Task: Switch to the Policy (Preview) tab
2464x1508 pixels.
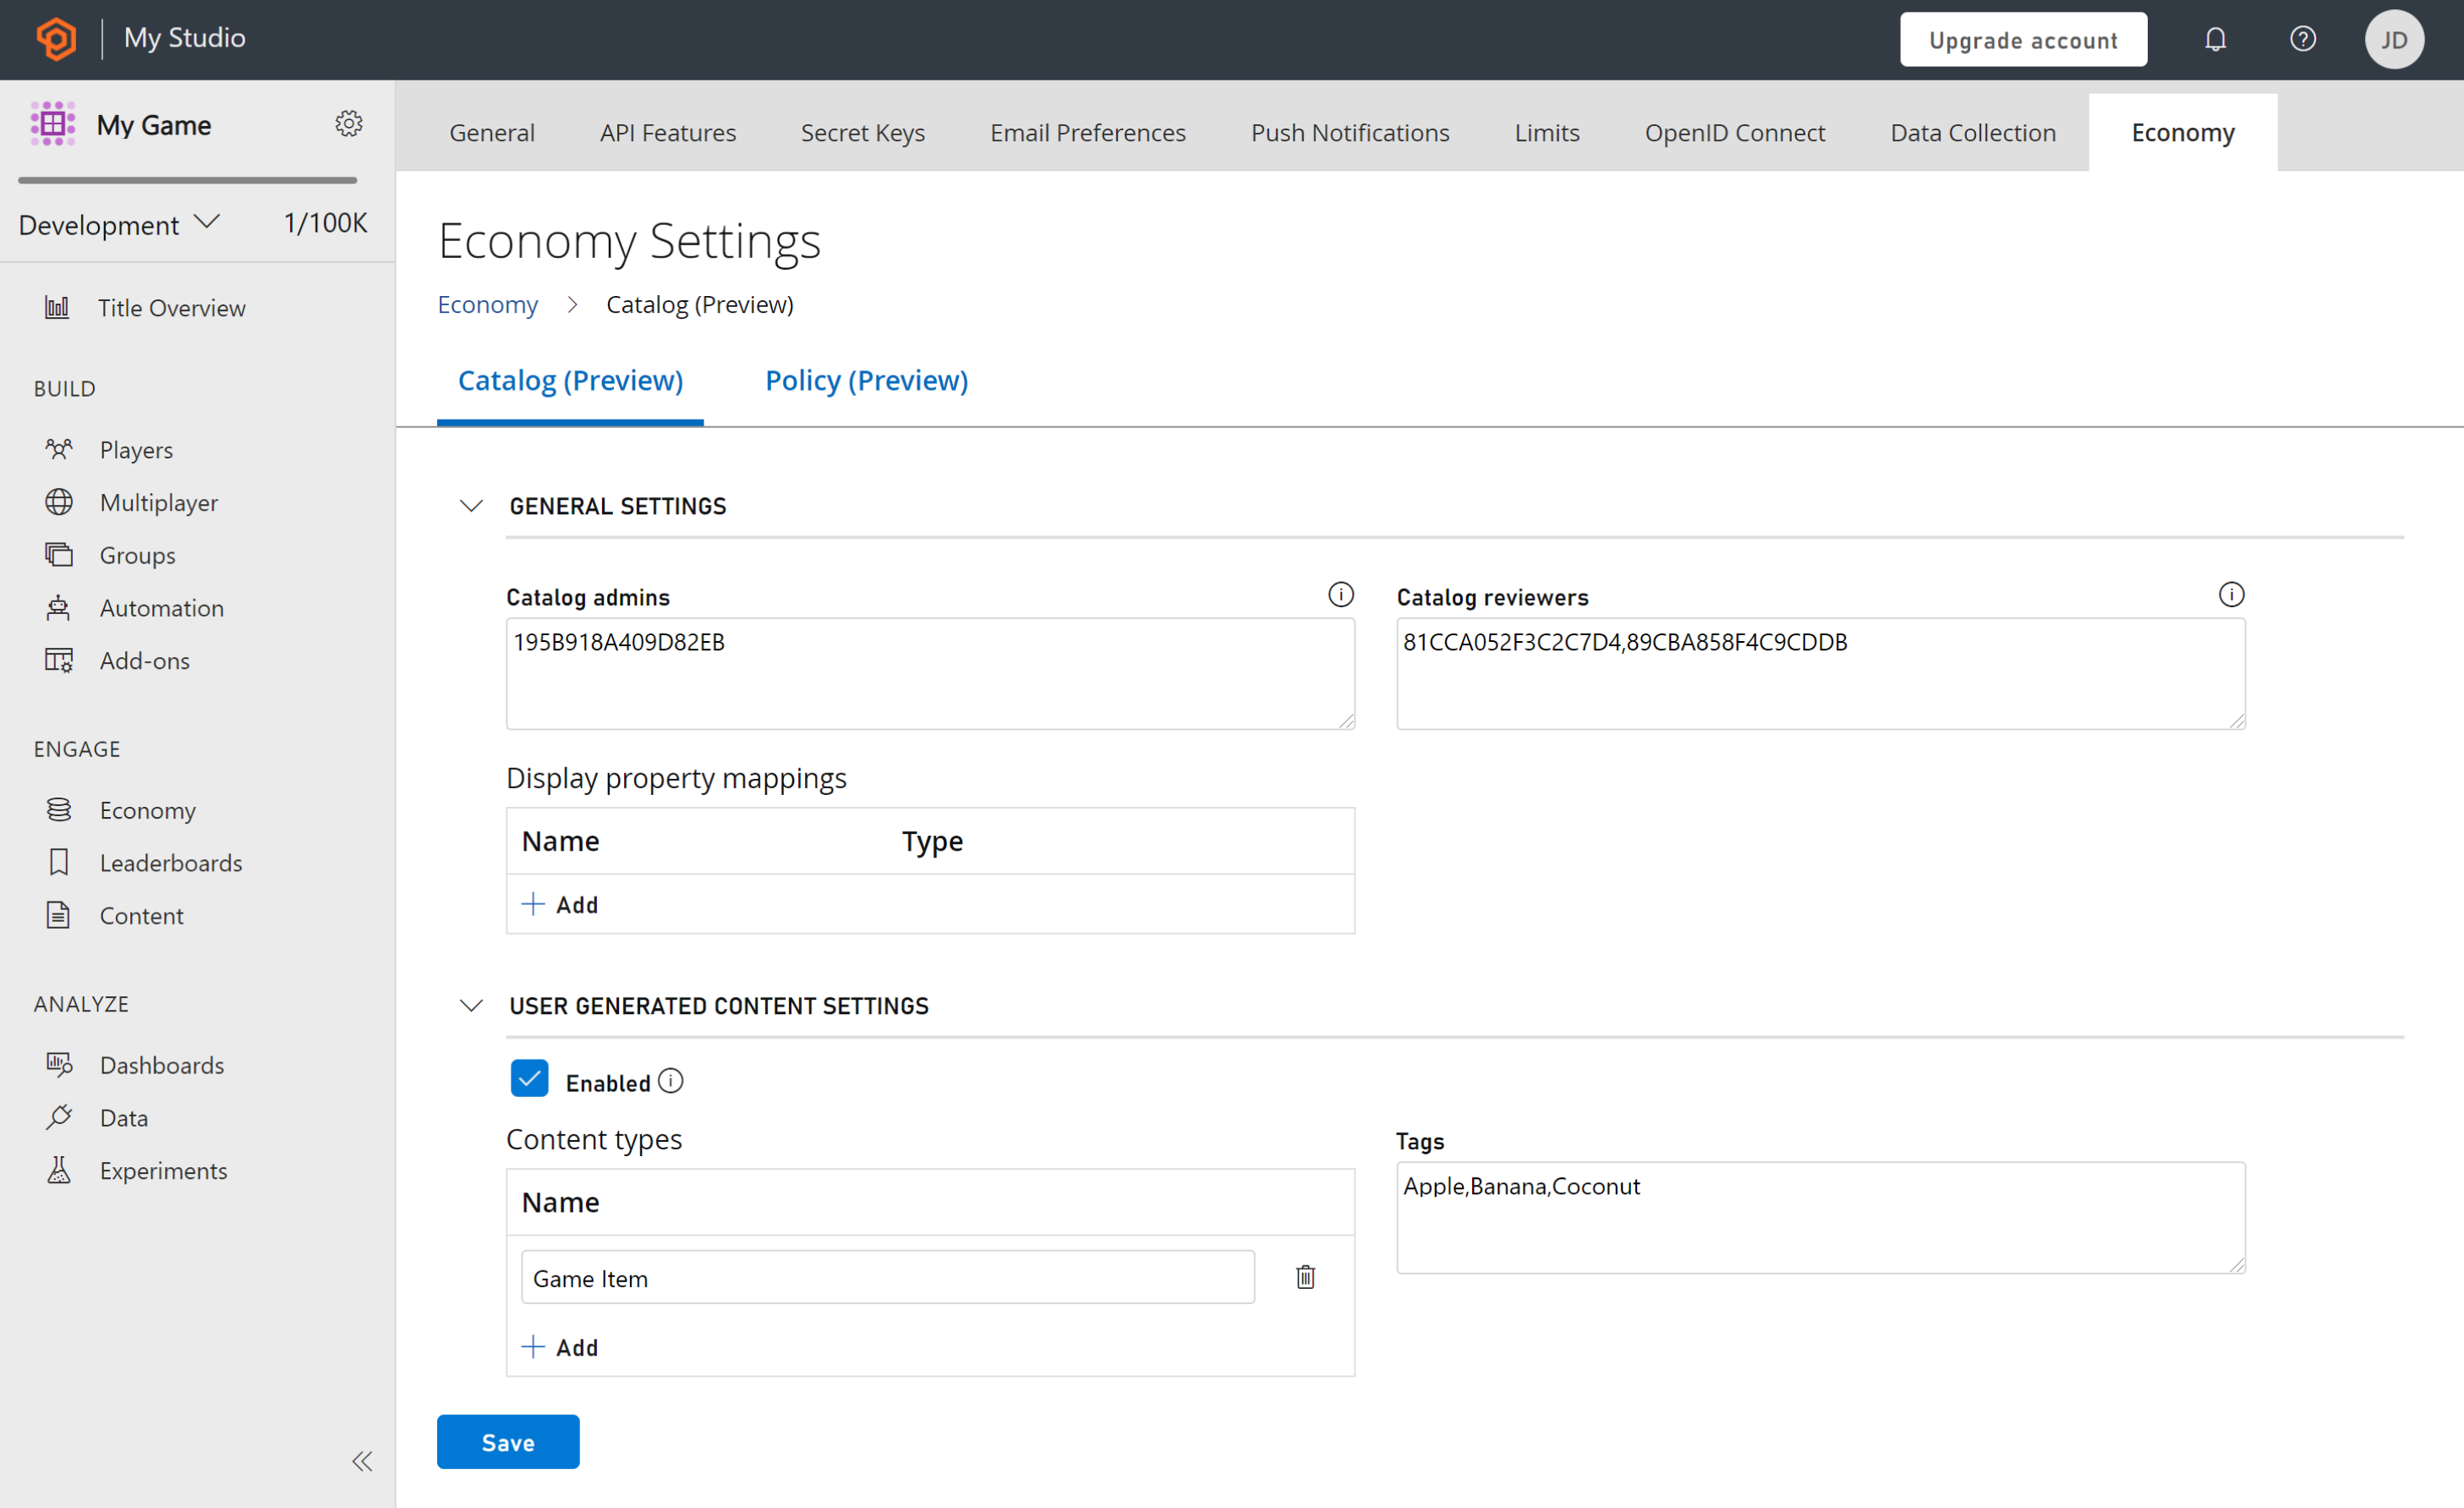Action: [x=866, y=380]
